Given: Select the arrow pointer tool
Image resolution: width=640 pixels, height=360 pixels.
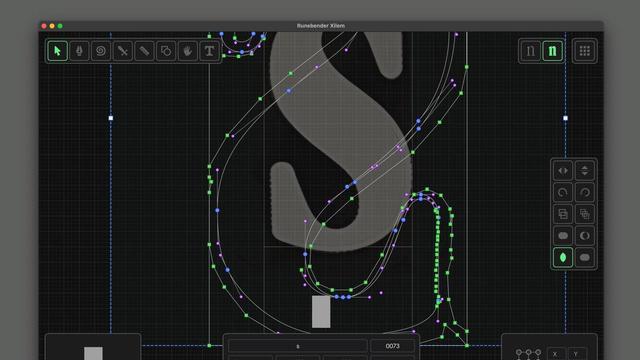Looking at the screenshot, I should tap(58, 51).
